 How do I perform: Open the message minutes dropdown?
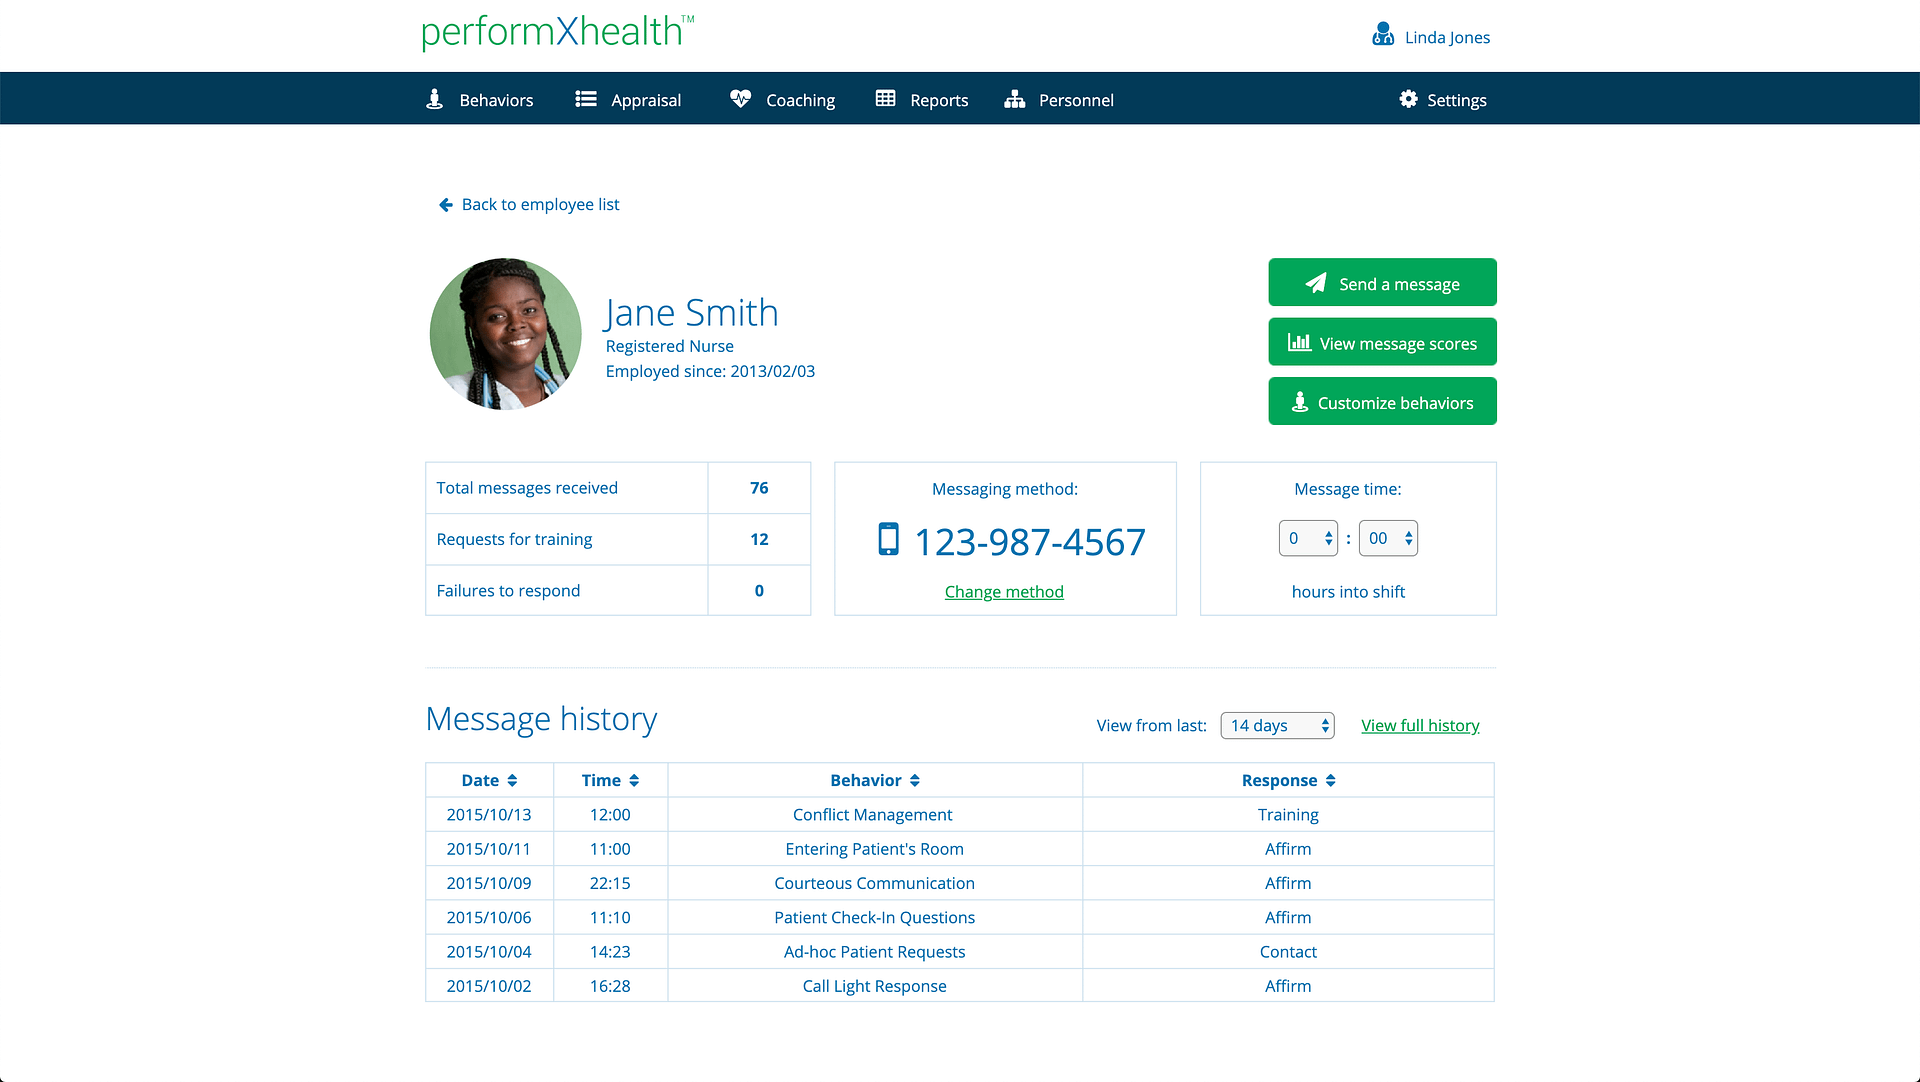coord(1388,538)
